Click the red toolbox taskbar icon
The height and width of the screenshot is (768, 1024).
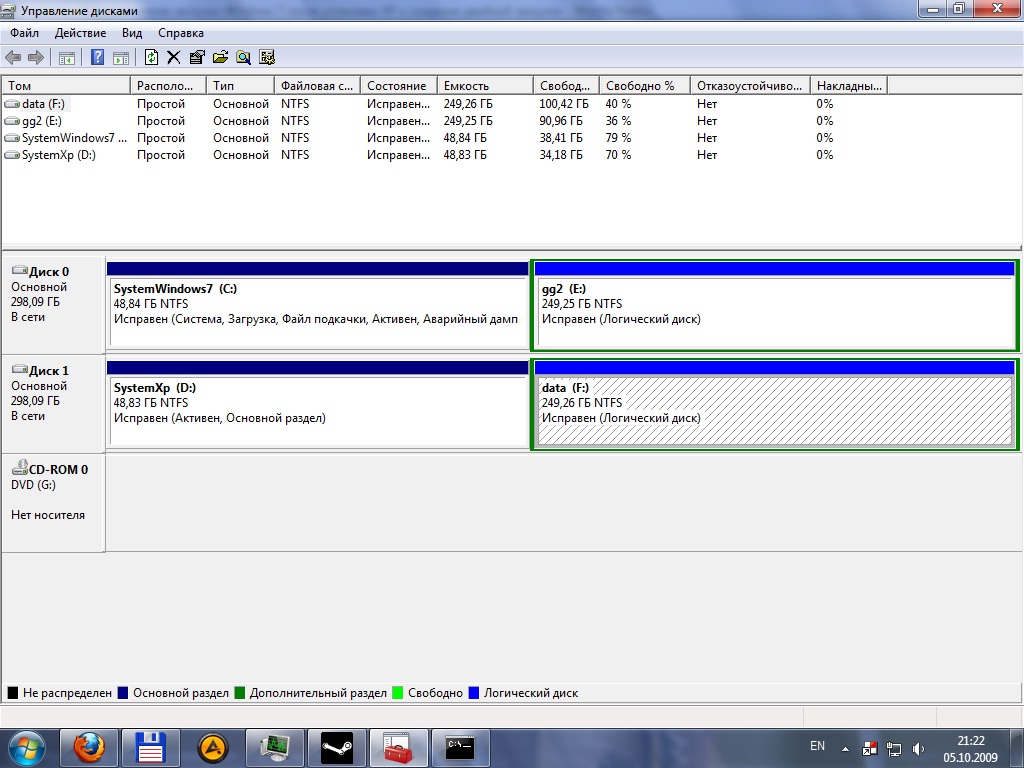(x=399, y=748)
